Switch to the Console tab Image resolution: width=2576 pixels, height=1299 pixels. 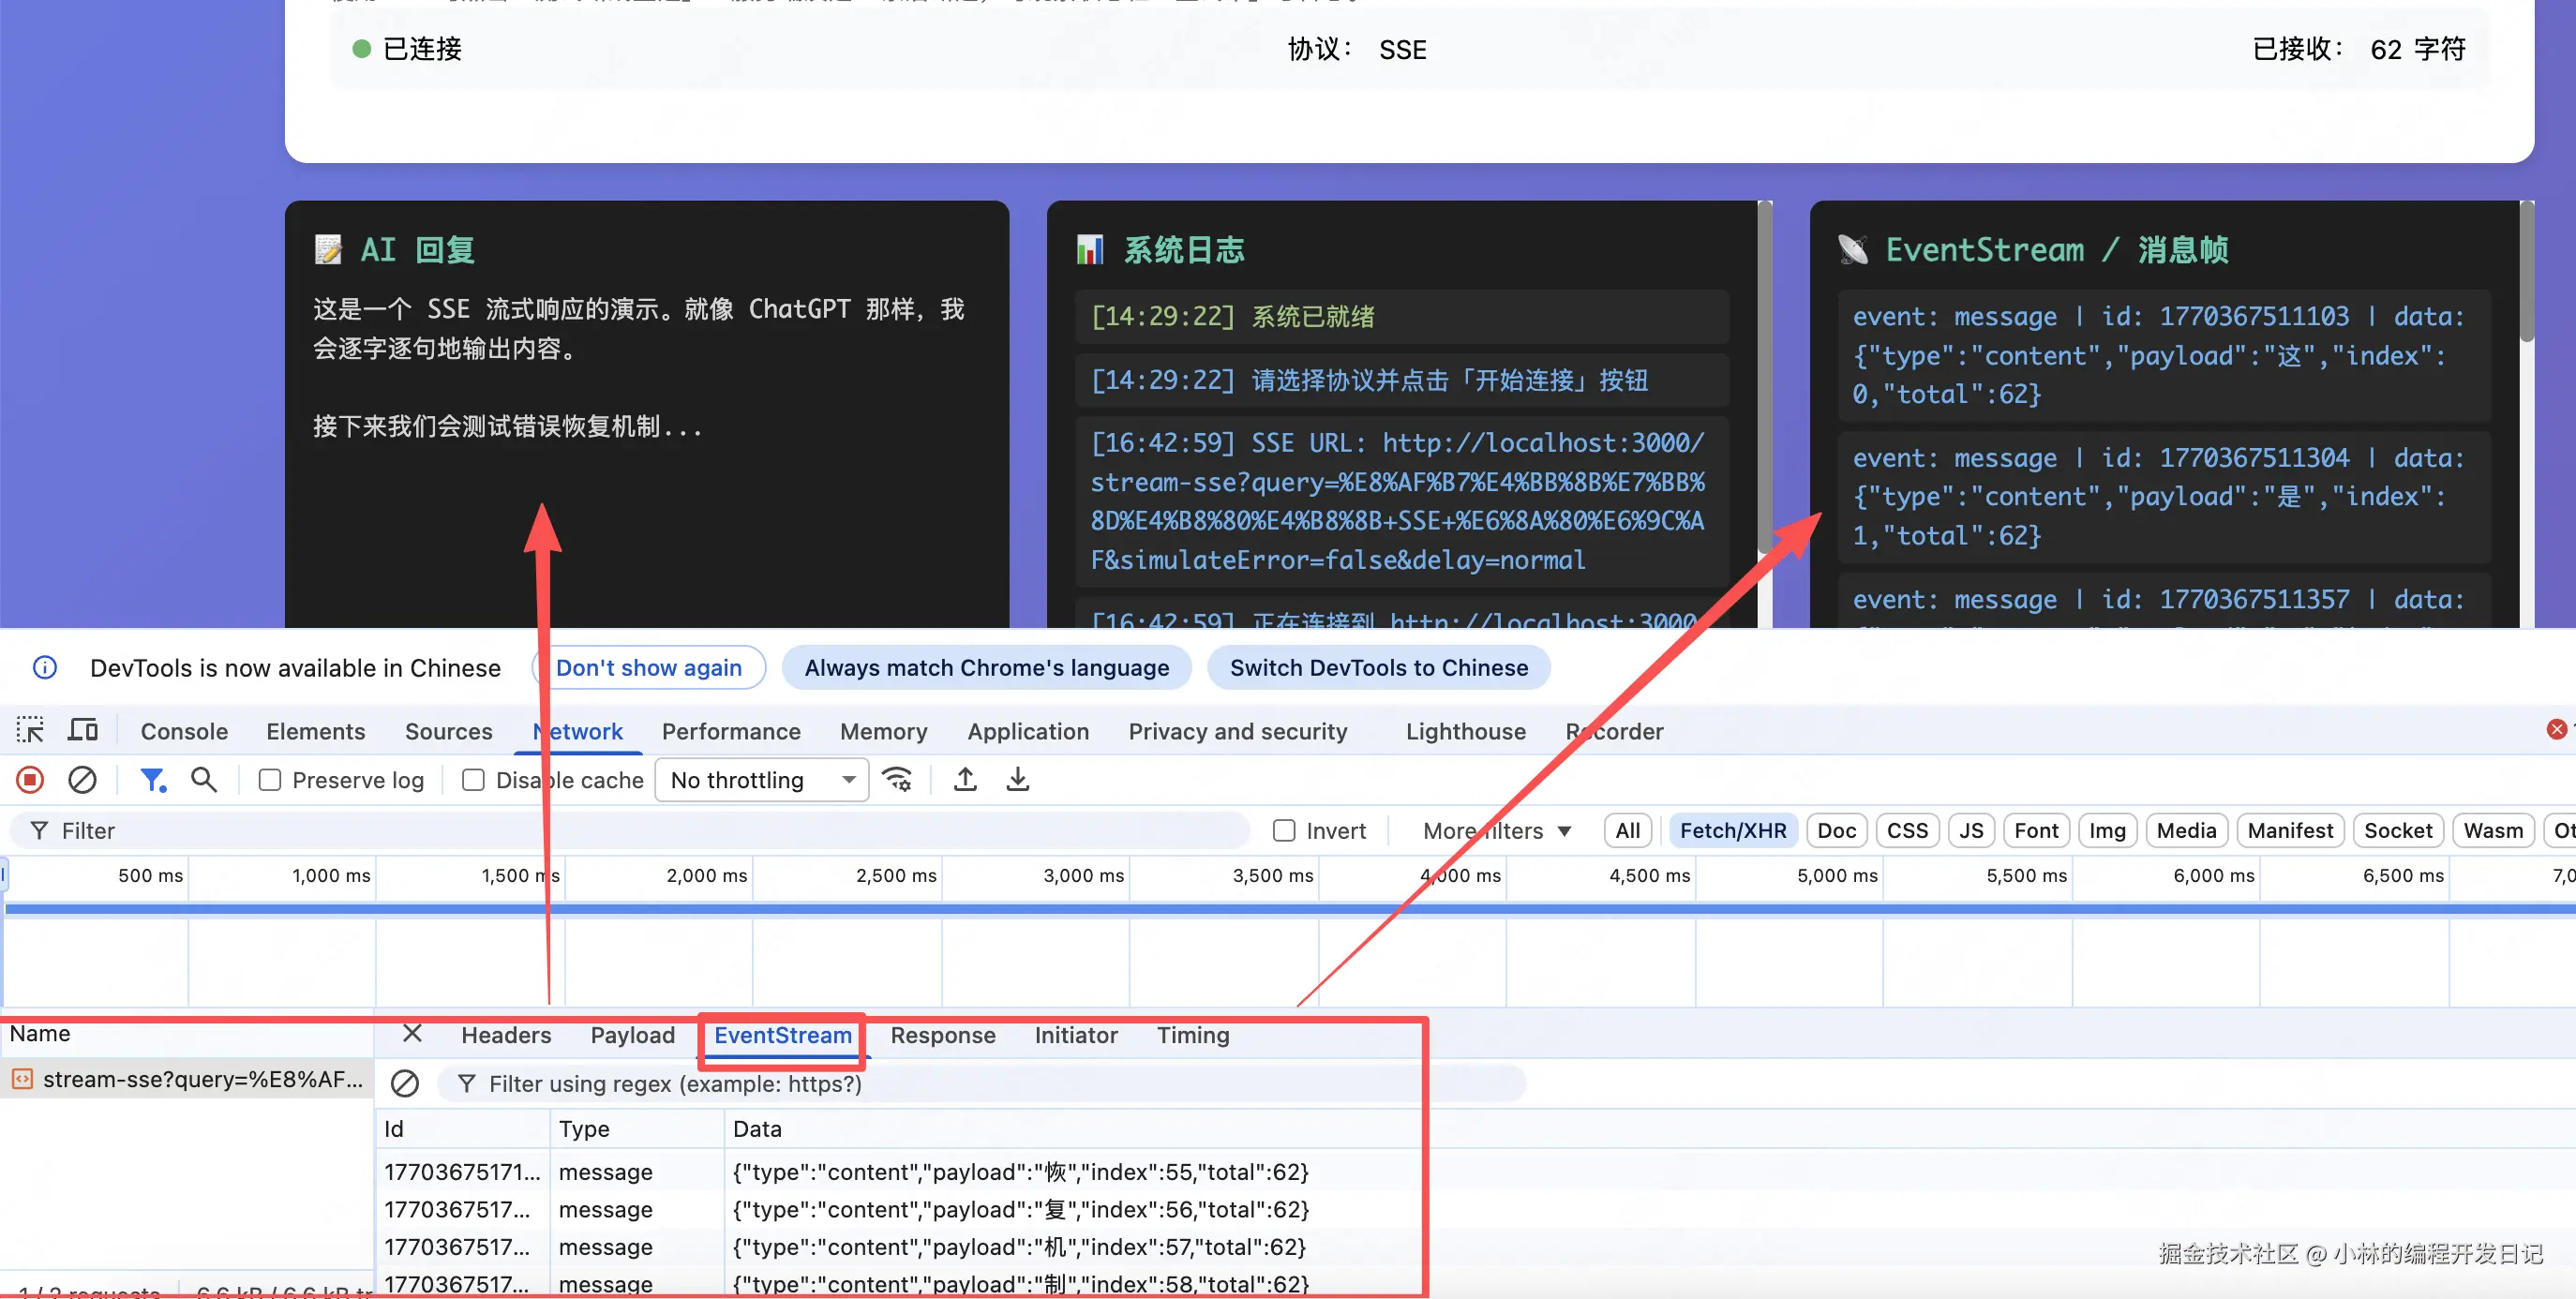[x=184, y=731]
